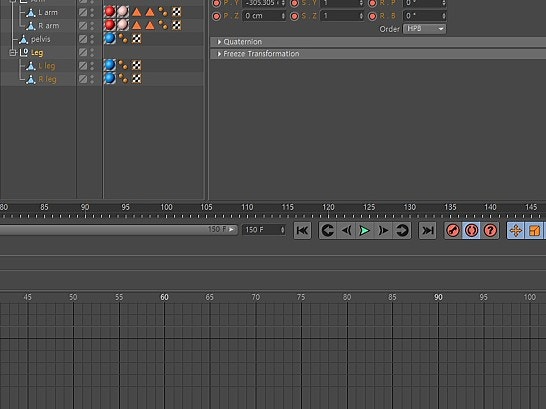Screen dimensions: 546x409
Task: Collapse the Leg hierarchy in object tree
Action: (13, 53)
